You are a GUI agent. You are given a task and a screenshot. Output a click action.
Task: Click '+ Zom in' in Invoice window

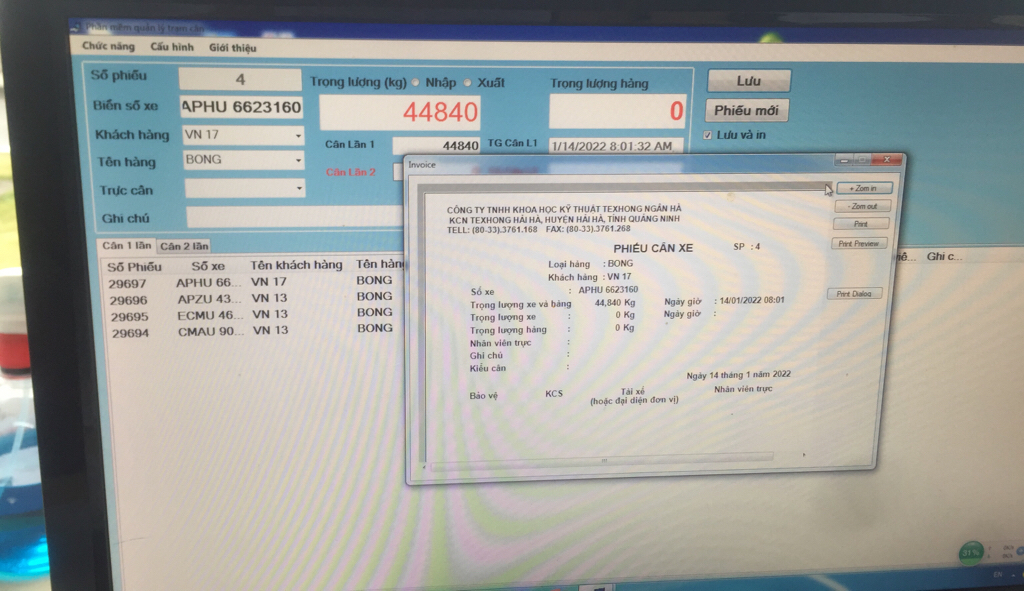pyautogui.click(x=862, y=188)
